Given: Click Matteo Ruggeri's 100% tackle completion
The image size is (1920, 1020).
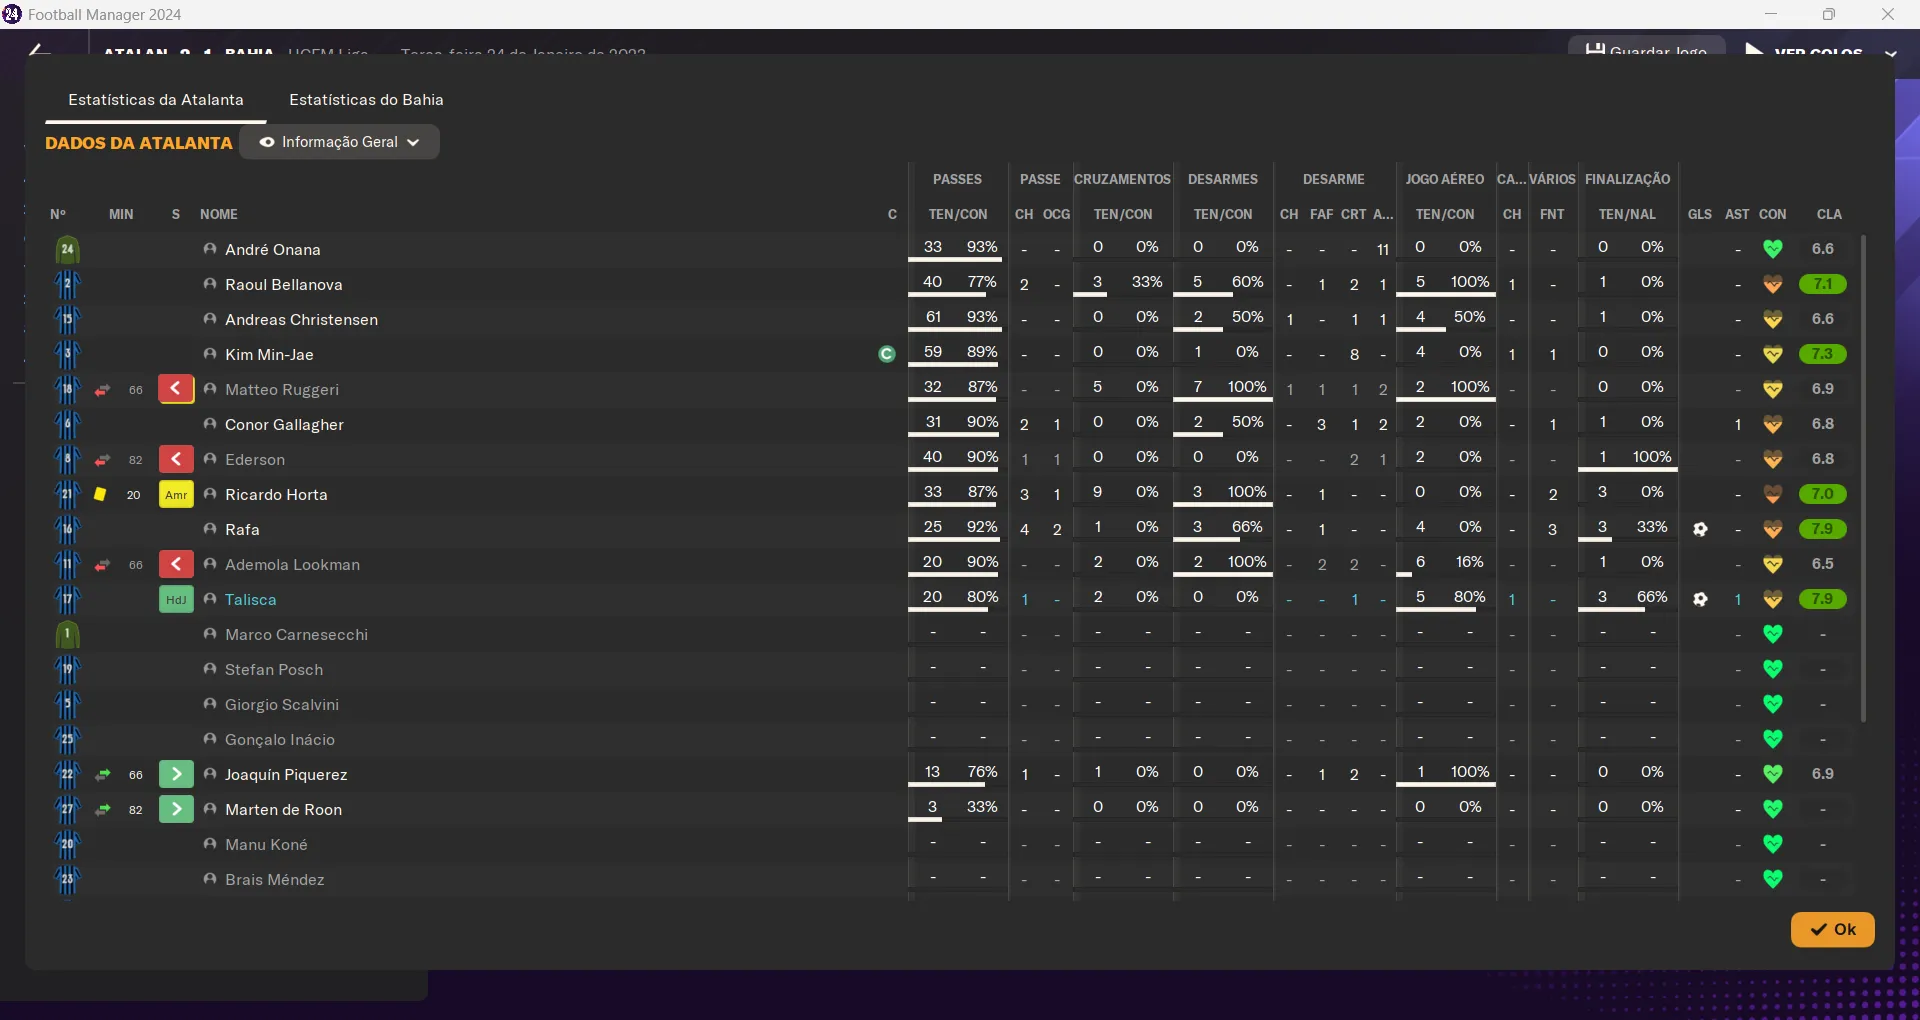Looking at the screenshot, I should click(x=1247, y=387).
